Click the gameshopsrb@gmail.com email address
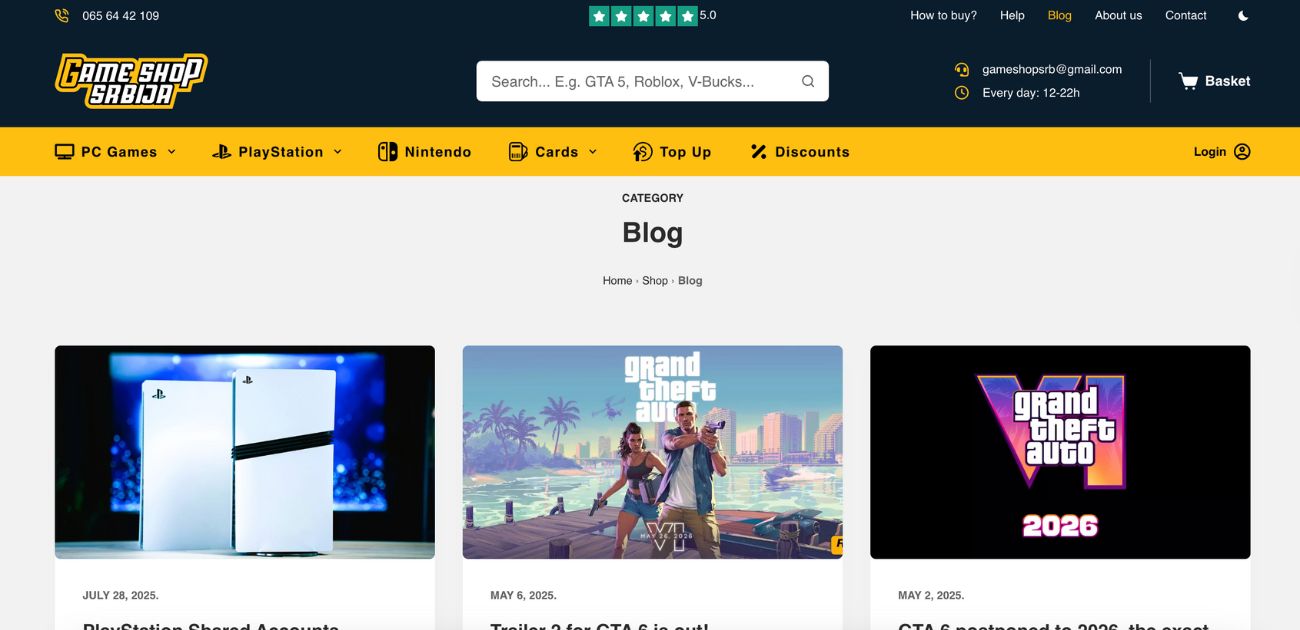1300x630 pixels. (1052, 70)
